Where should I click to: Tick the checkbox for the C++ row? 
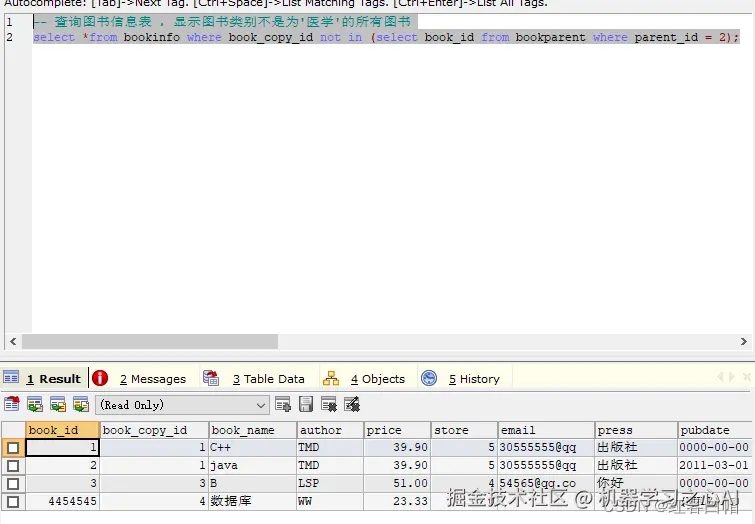tap(13, 448)
